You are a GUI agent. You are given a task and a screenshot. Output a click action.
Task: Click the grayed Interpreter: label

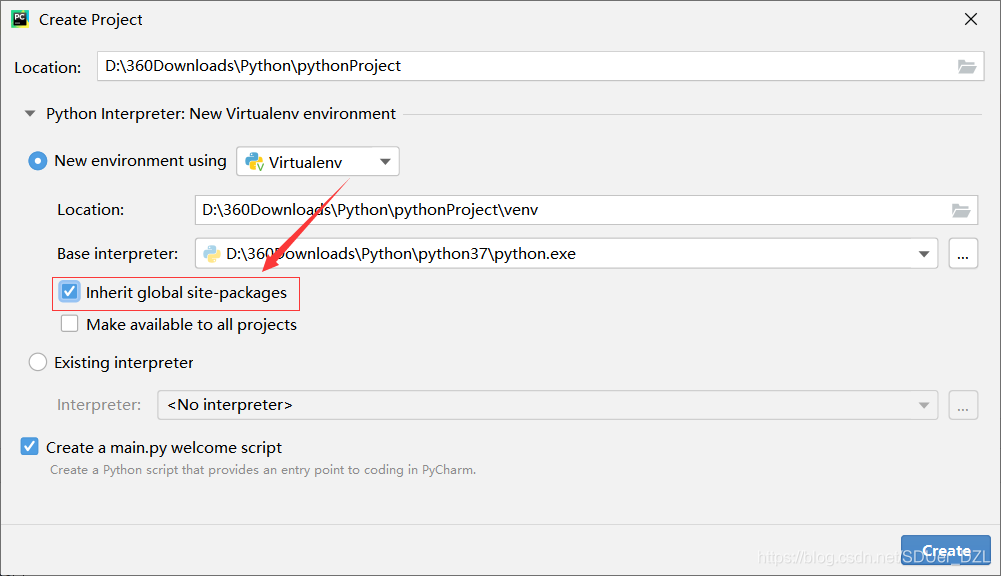(x=99, y=405)
